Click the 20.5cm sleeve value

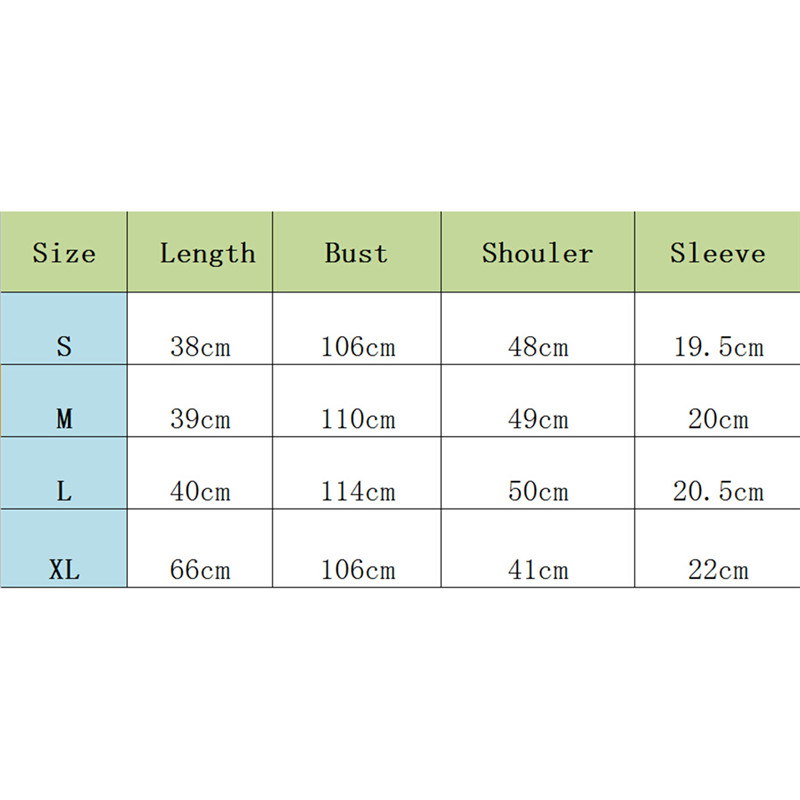click(x=718, y=491)
